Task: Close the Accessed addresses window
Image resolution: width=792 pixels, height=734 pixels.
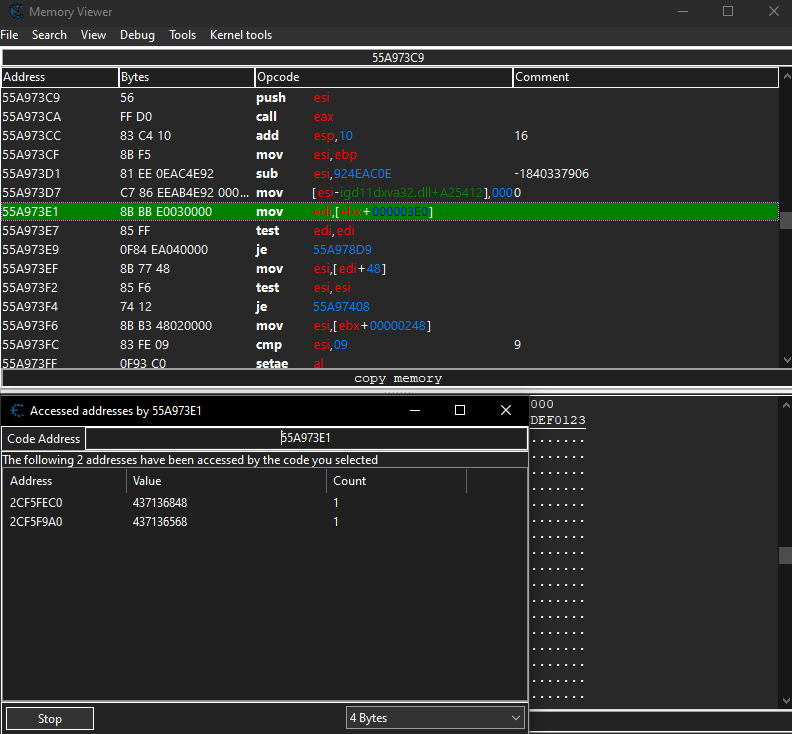Action: coord(506,410)
